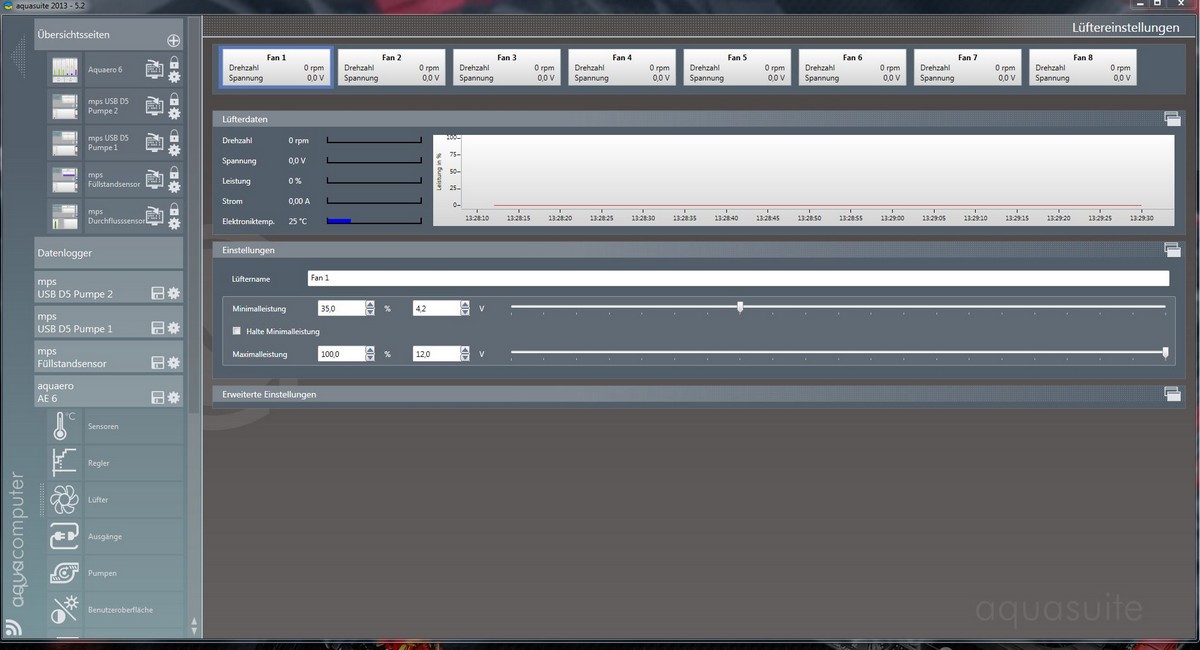Toggle the lock icon for Aquaero 6 page

(174, 62)
